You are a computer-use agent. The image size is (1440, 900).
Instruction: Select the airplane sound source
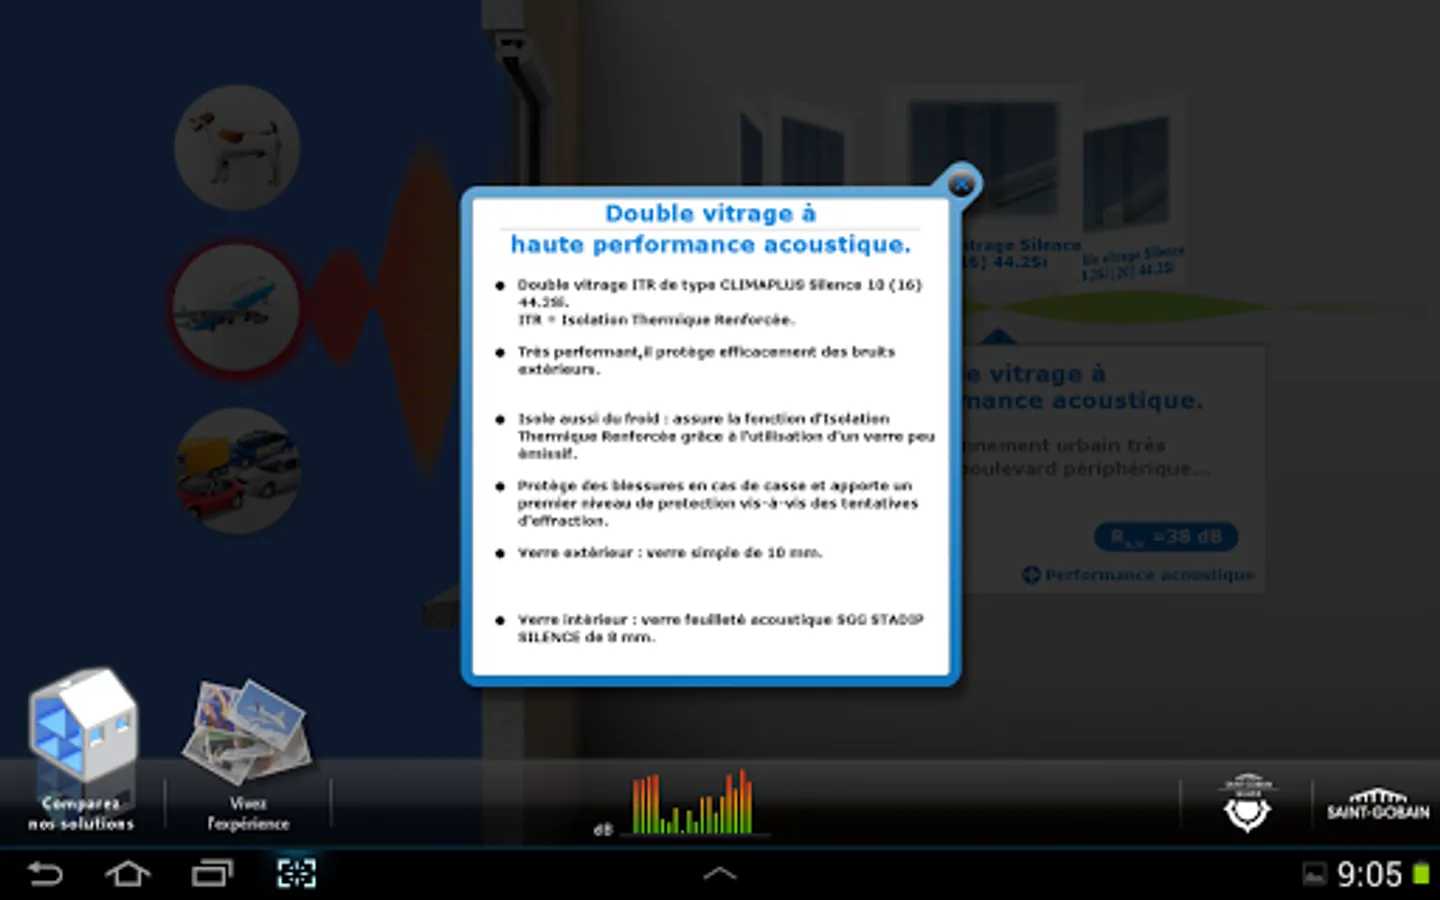click(x=237, y=308)
